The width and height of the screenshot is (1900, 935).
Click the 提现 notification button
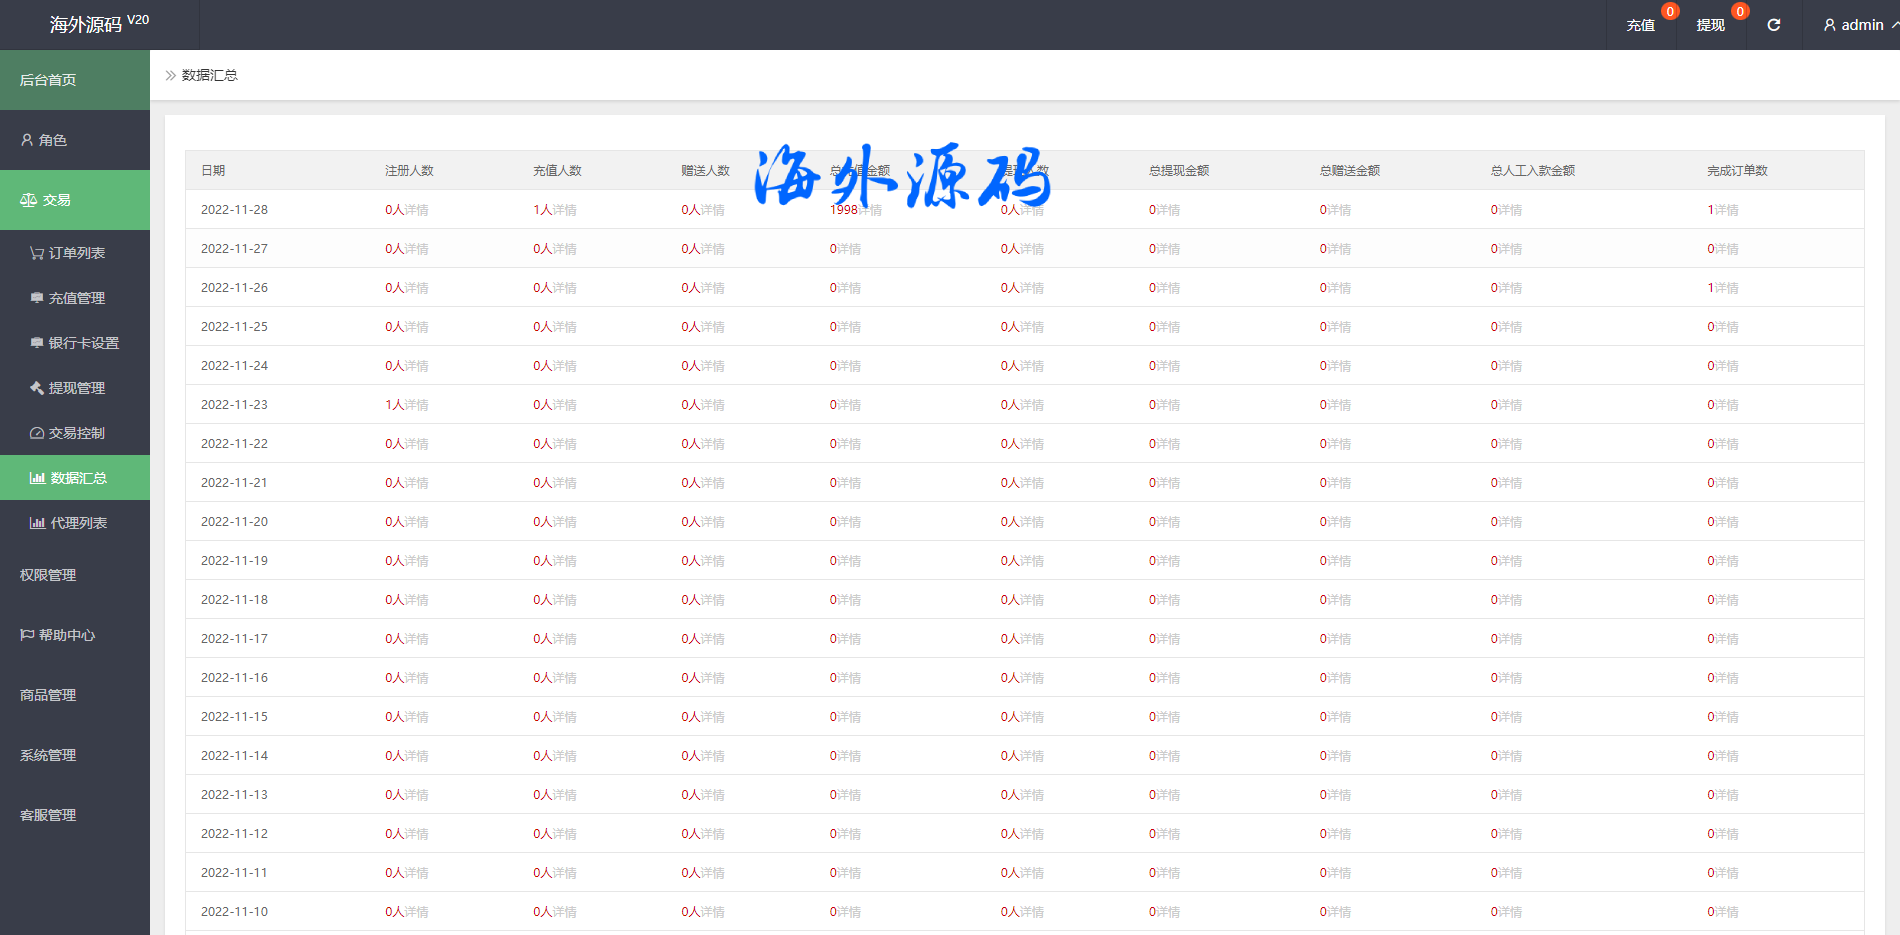tap(1711, 25)
